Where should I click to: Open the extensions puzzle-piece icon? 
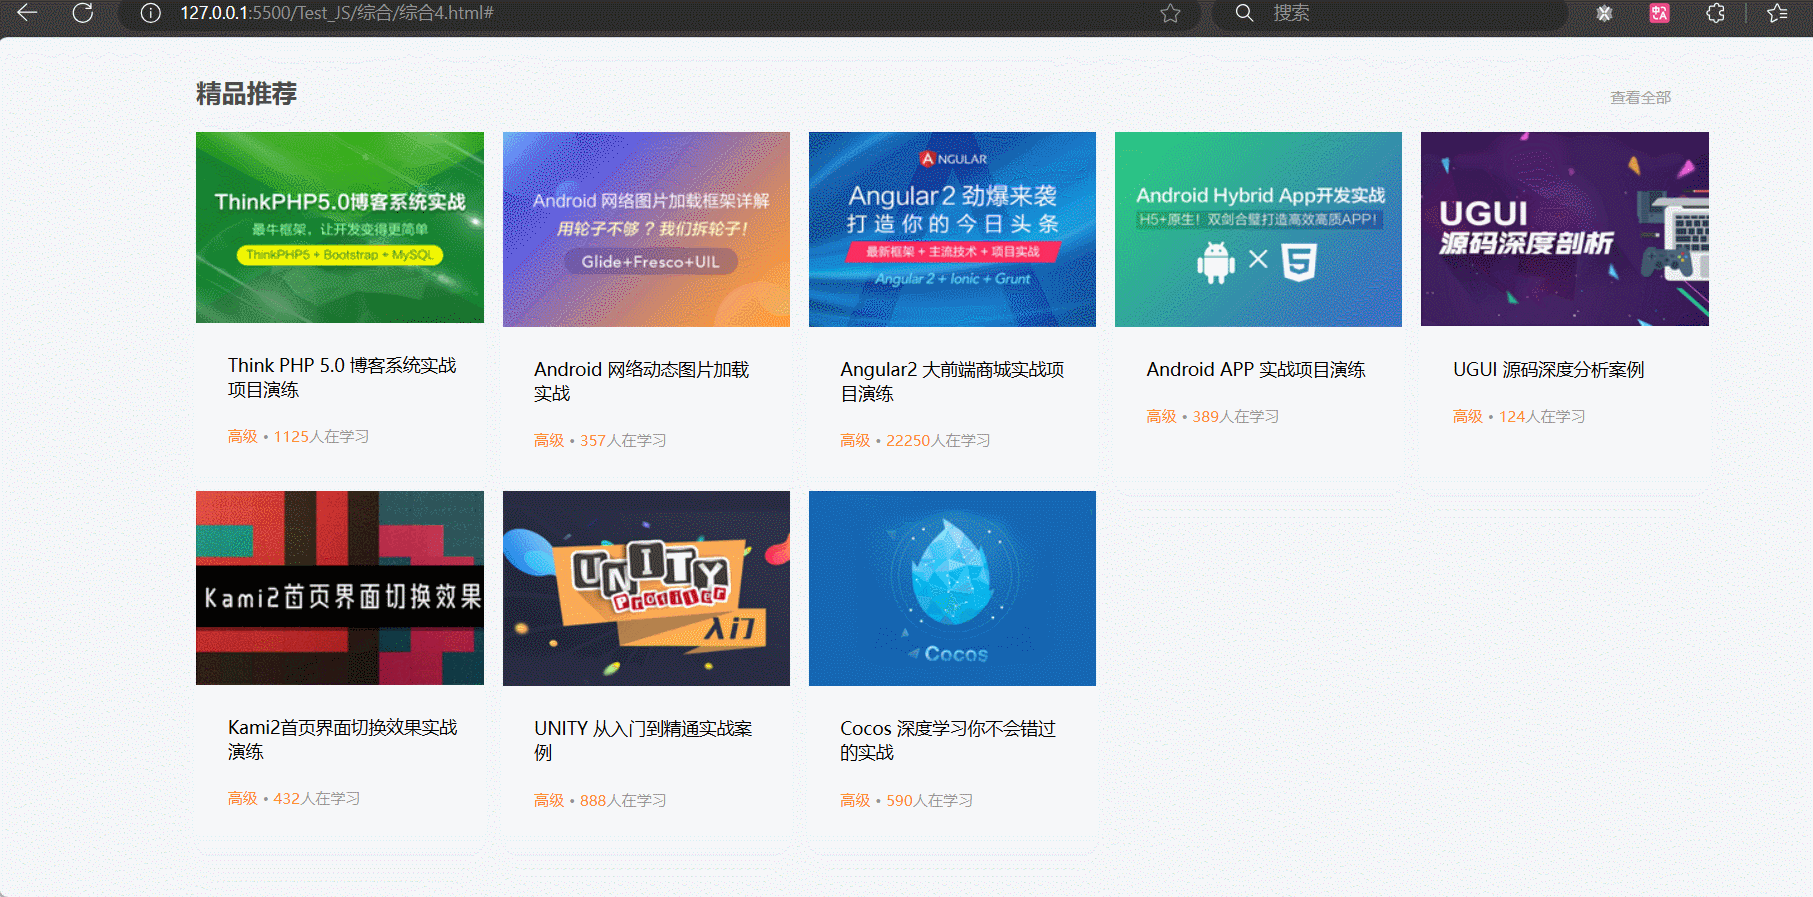pyautogui.click(x=1715, y=13)
